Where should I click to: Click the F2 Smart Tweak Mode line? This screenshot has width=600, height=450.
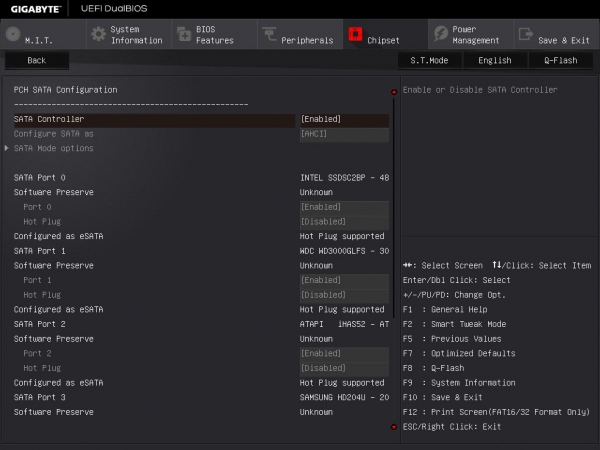(x=454, y=324)
